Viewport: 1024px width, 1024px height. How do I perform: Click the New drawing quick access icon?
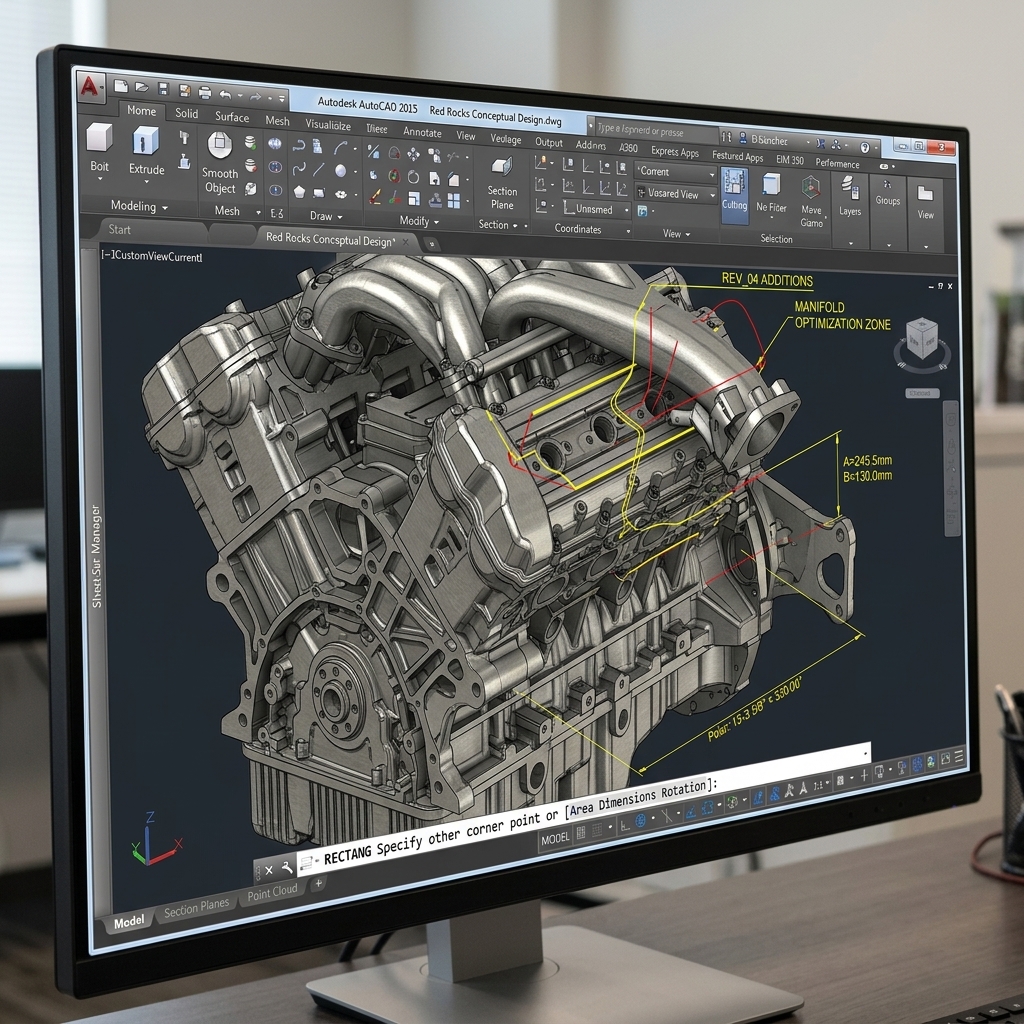coord(121,86)
